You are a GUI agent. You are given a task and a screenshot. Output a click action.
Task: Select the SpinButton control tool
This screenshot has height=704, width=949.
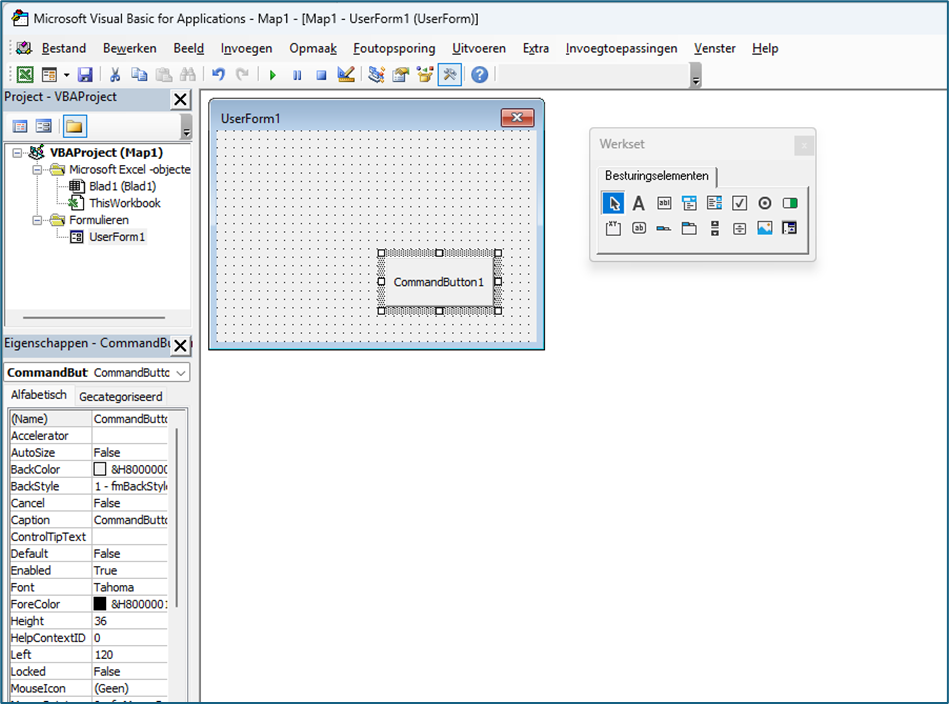pos(739,228)
